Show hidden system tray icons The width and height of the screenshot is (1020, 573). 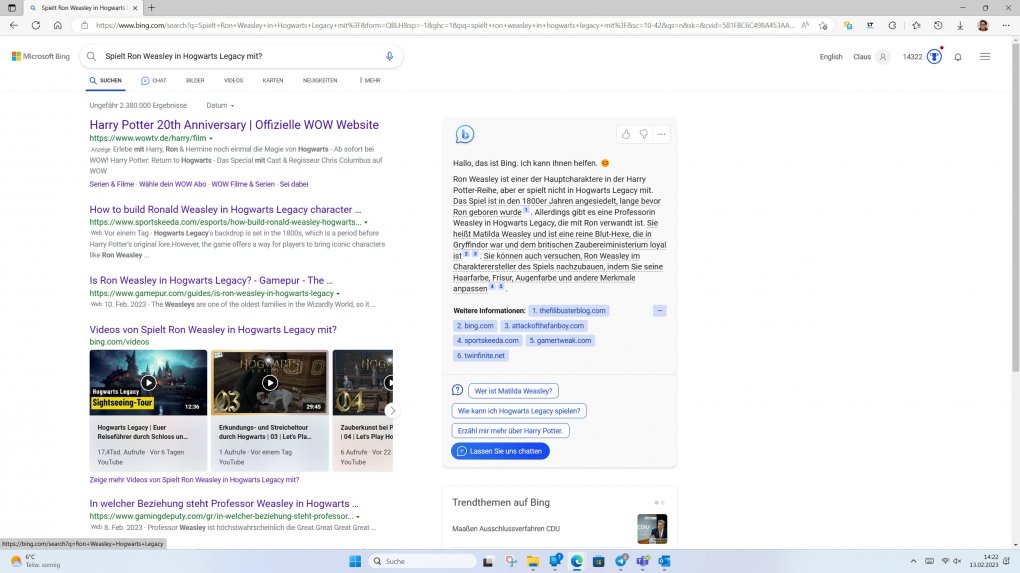pyautogui.click(x=913, y=561)
